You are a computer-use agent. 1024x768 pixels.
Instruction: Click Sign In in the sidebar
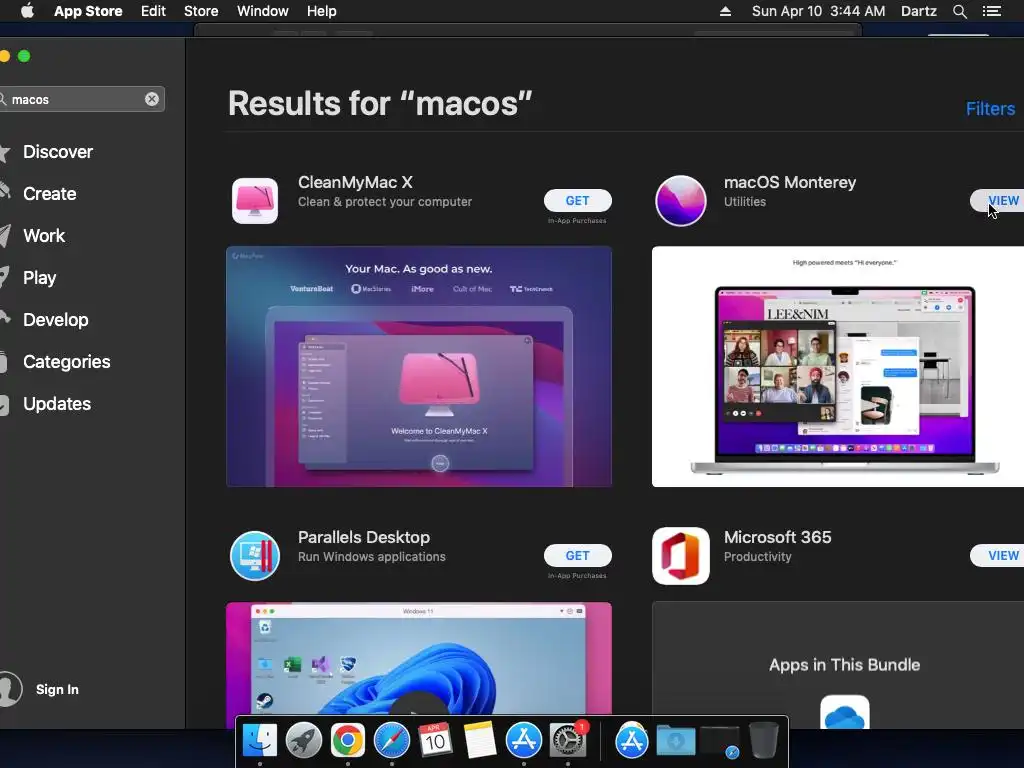(57, 690)
